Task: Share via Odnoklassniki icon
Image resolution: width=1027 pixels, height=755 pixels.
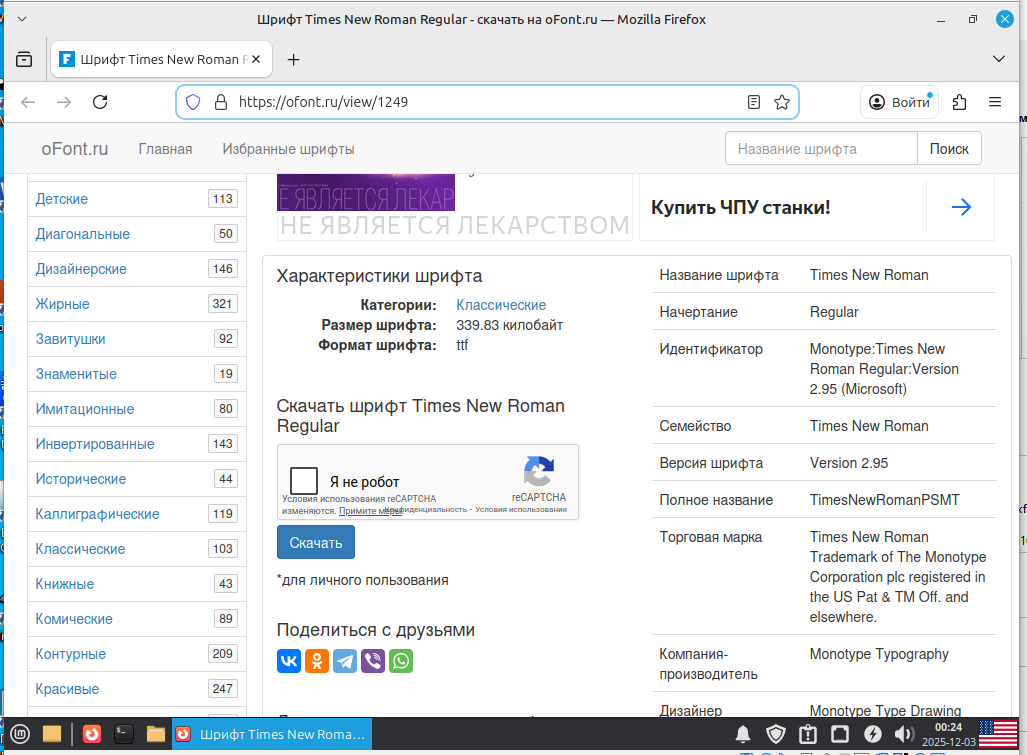Action: pyautogui.click(x=317, y=661)
